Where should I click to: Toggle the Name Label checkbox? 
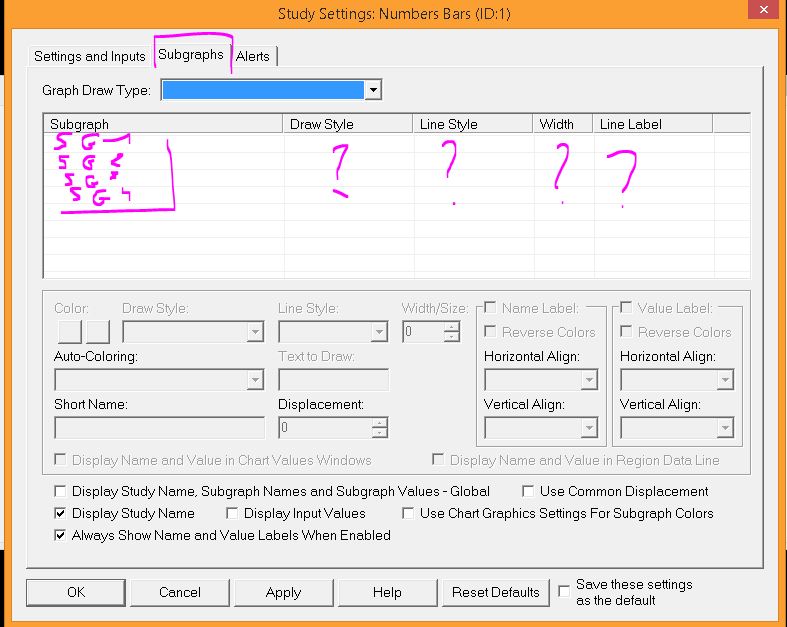pyautogui.click(x=490, y=307)
